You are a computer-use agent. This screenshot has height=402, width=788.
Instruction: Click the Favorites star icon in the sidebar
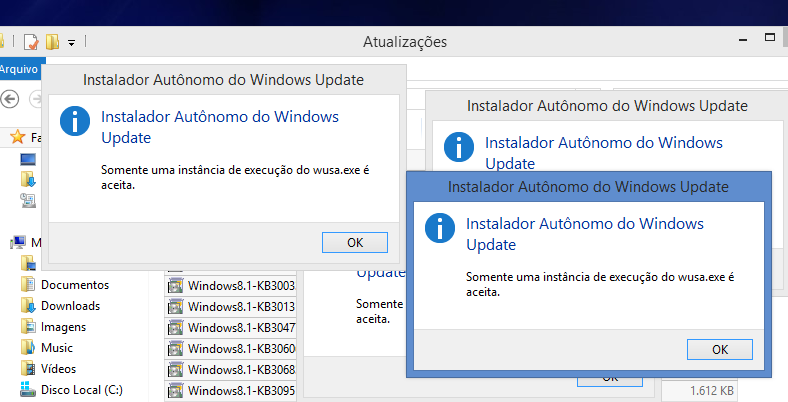coord(17,136)
